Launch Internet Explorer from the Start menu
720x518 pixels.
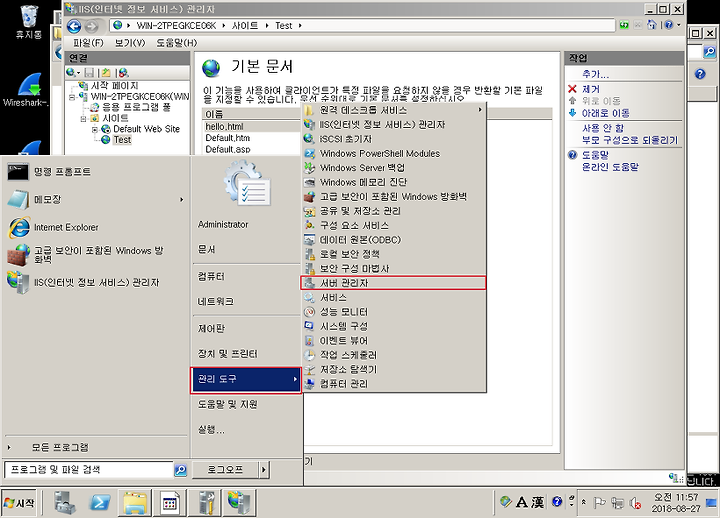[96, 227]
